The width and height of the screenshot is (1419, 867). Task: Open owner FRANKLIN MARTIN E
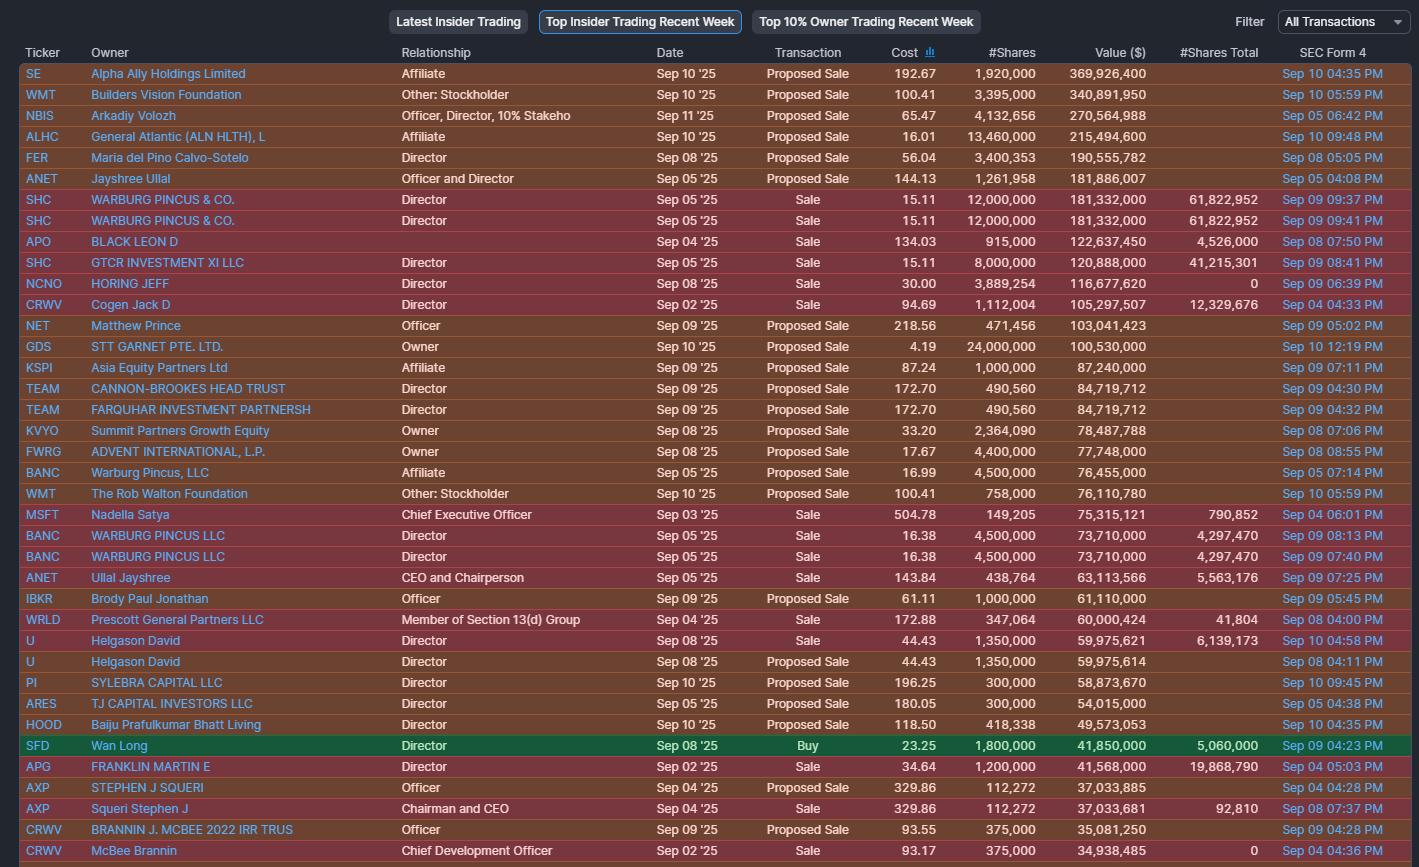pos(151,767)
